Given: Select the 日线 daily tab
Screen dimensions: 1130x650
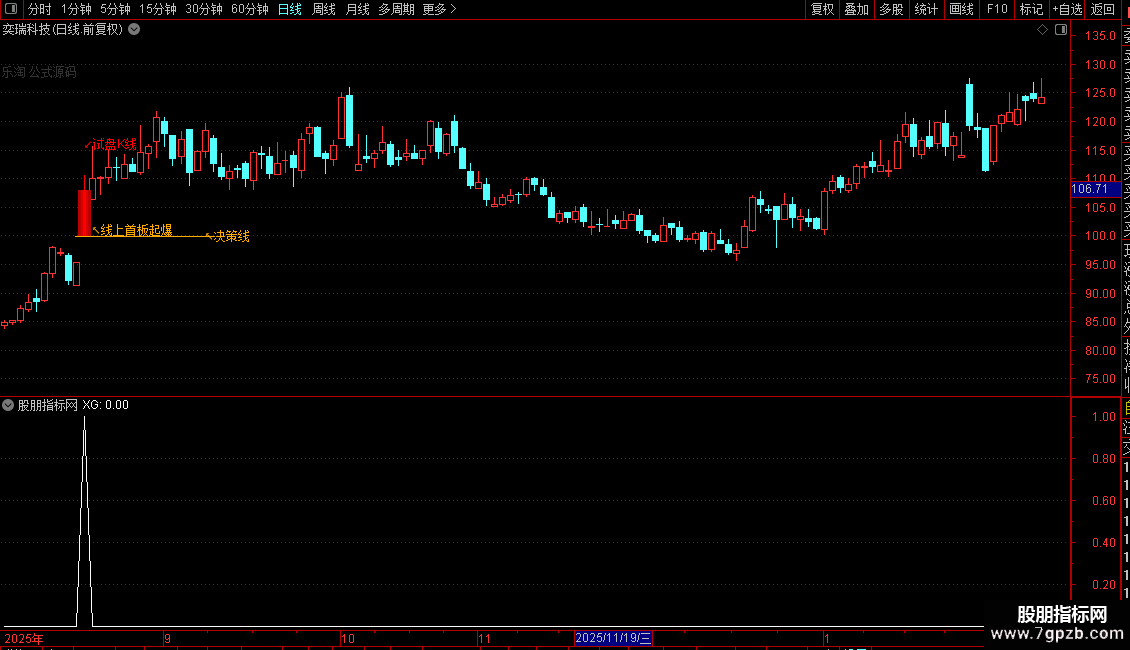Looking at the screenshot, I should coord(290,9).
